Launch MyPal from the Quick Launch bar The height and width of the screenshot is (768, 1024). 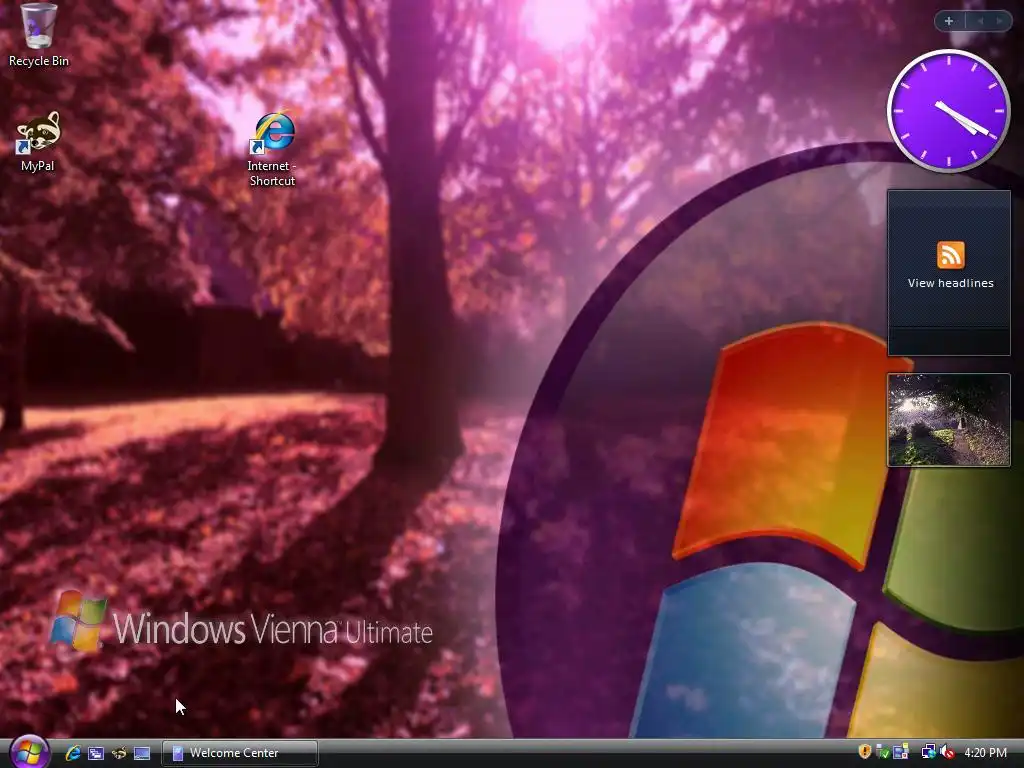pos(119,753)
